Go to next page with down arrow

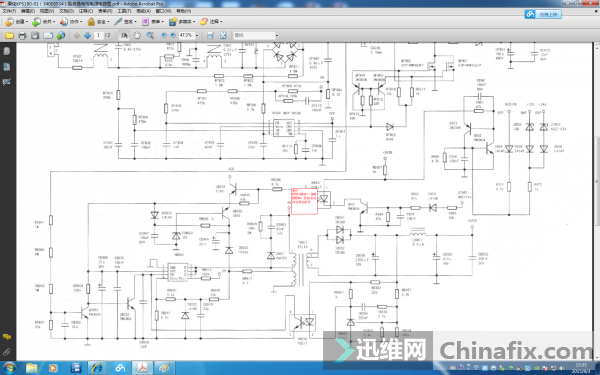click(x=87, y=36)
